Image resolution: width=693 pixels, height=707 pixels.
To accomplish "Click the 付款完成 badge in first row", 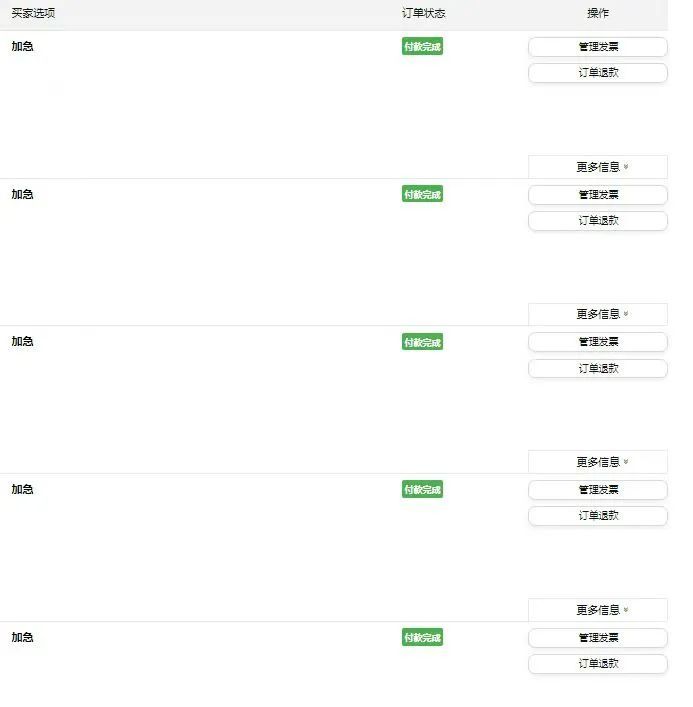I will (x=422, y=47).
